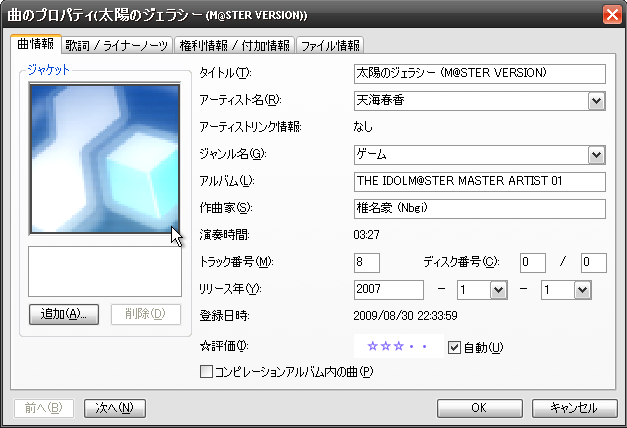Expand the アーティスト名 dropdown arrow
The image size is (627, 428).
pos(597,101)
